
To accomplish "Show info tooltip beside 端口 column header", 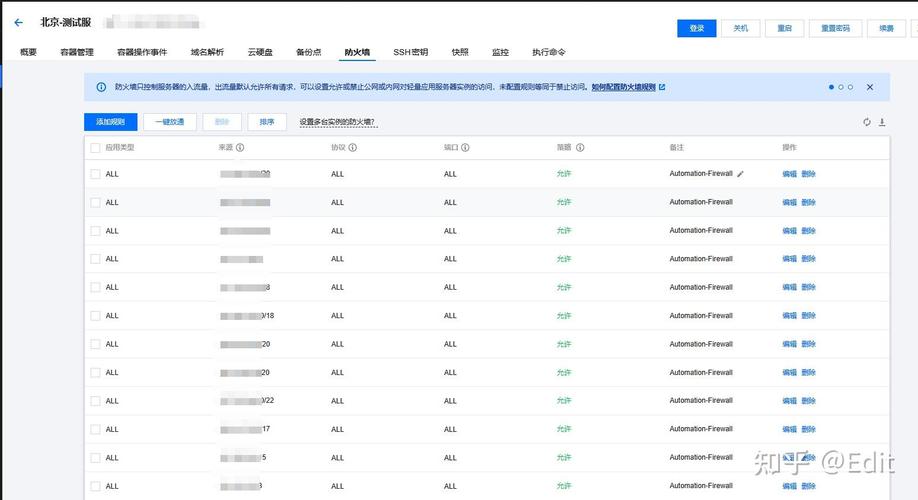I will [x=465, y=148].
